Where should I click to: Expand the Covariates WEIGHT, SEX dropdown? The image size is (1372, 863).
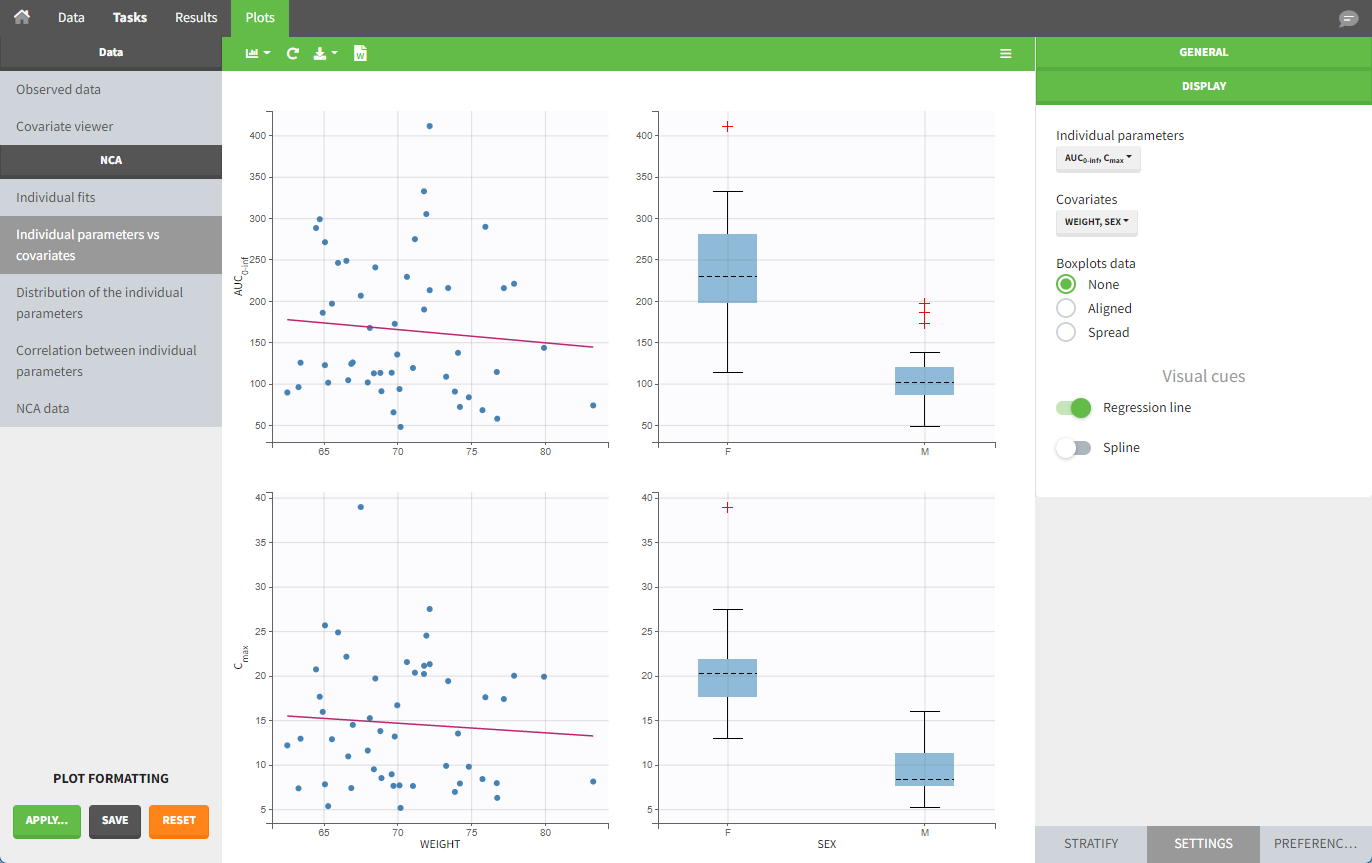(x=1096, y=222)
